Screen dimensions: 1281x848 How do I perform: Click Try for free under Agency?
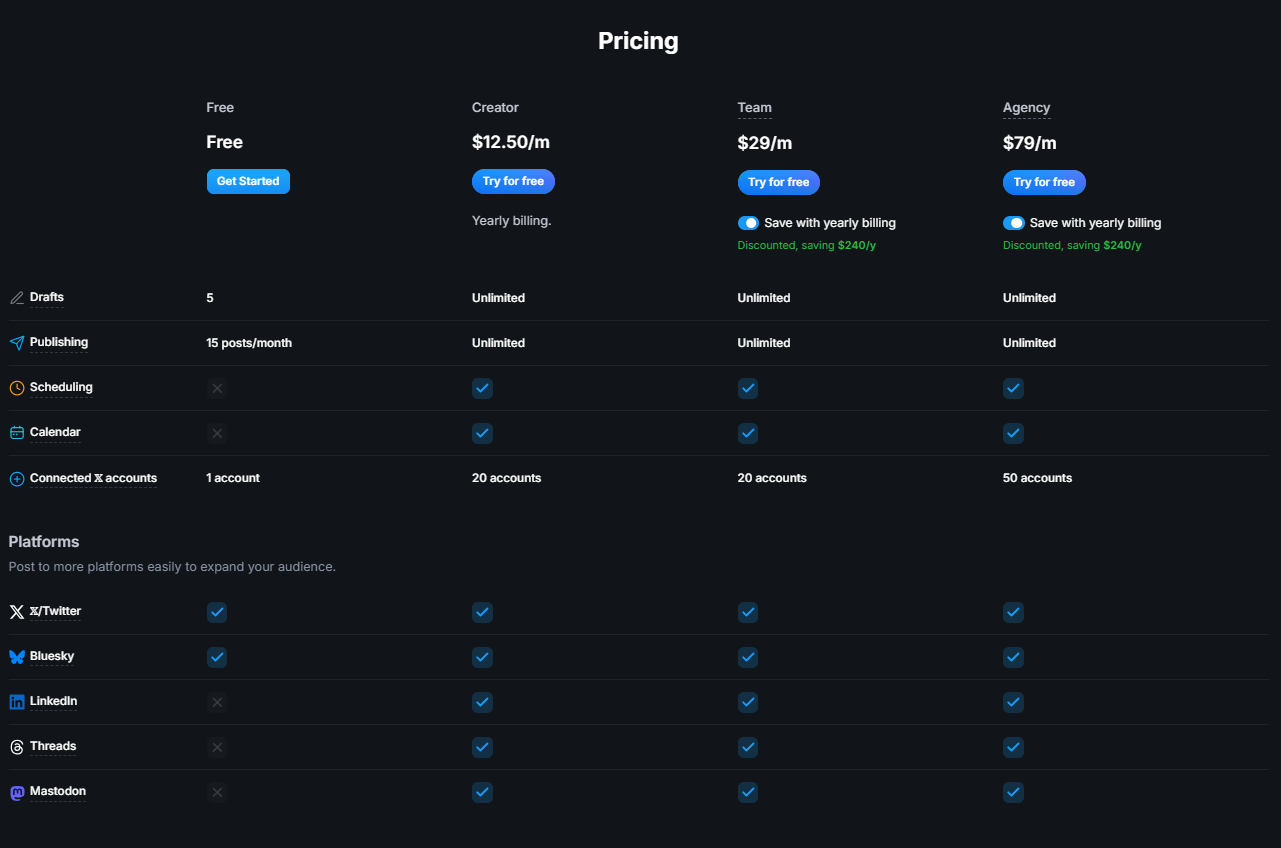pos(1044,182)
